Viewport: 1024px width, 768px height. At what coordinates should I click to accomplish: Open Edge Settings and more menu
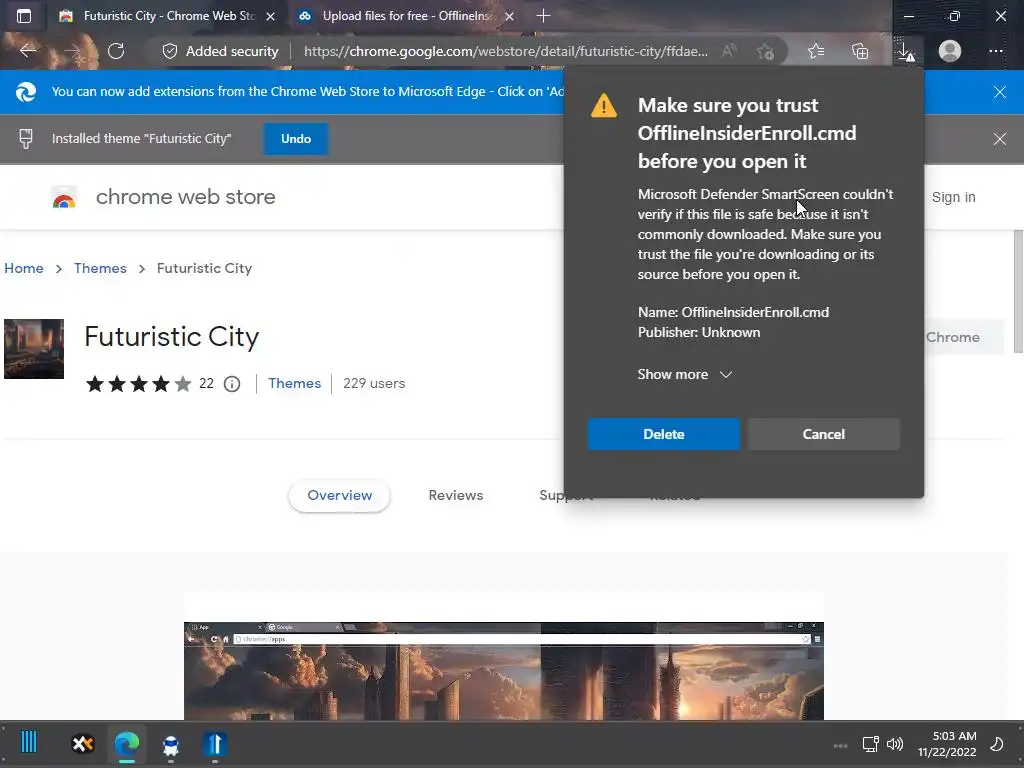[x=995, y=51]
